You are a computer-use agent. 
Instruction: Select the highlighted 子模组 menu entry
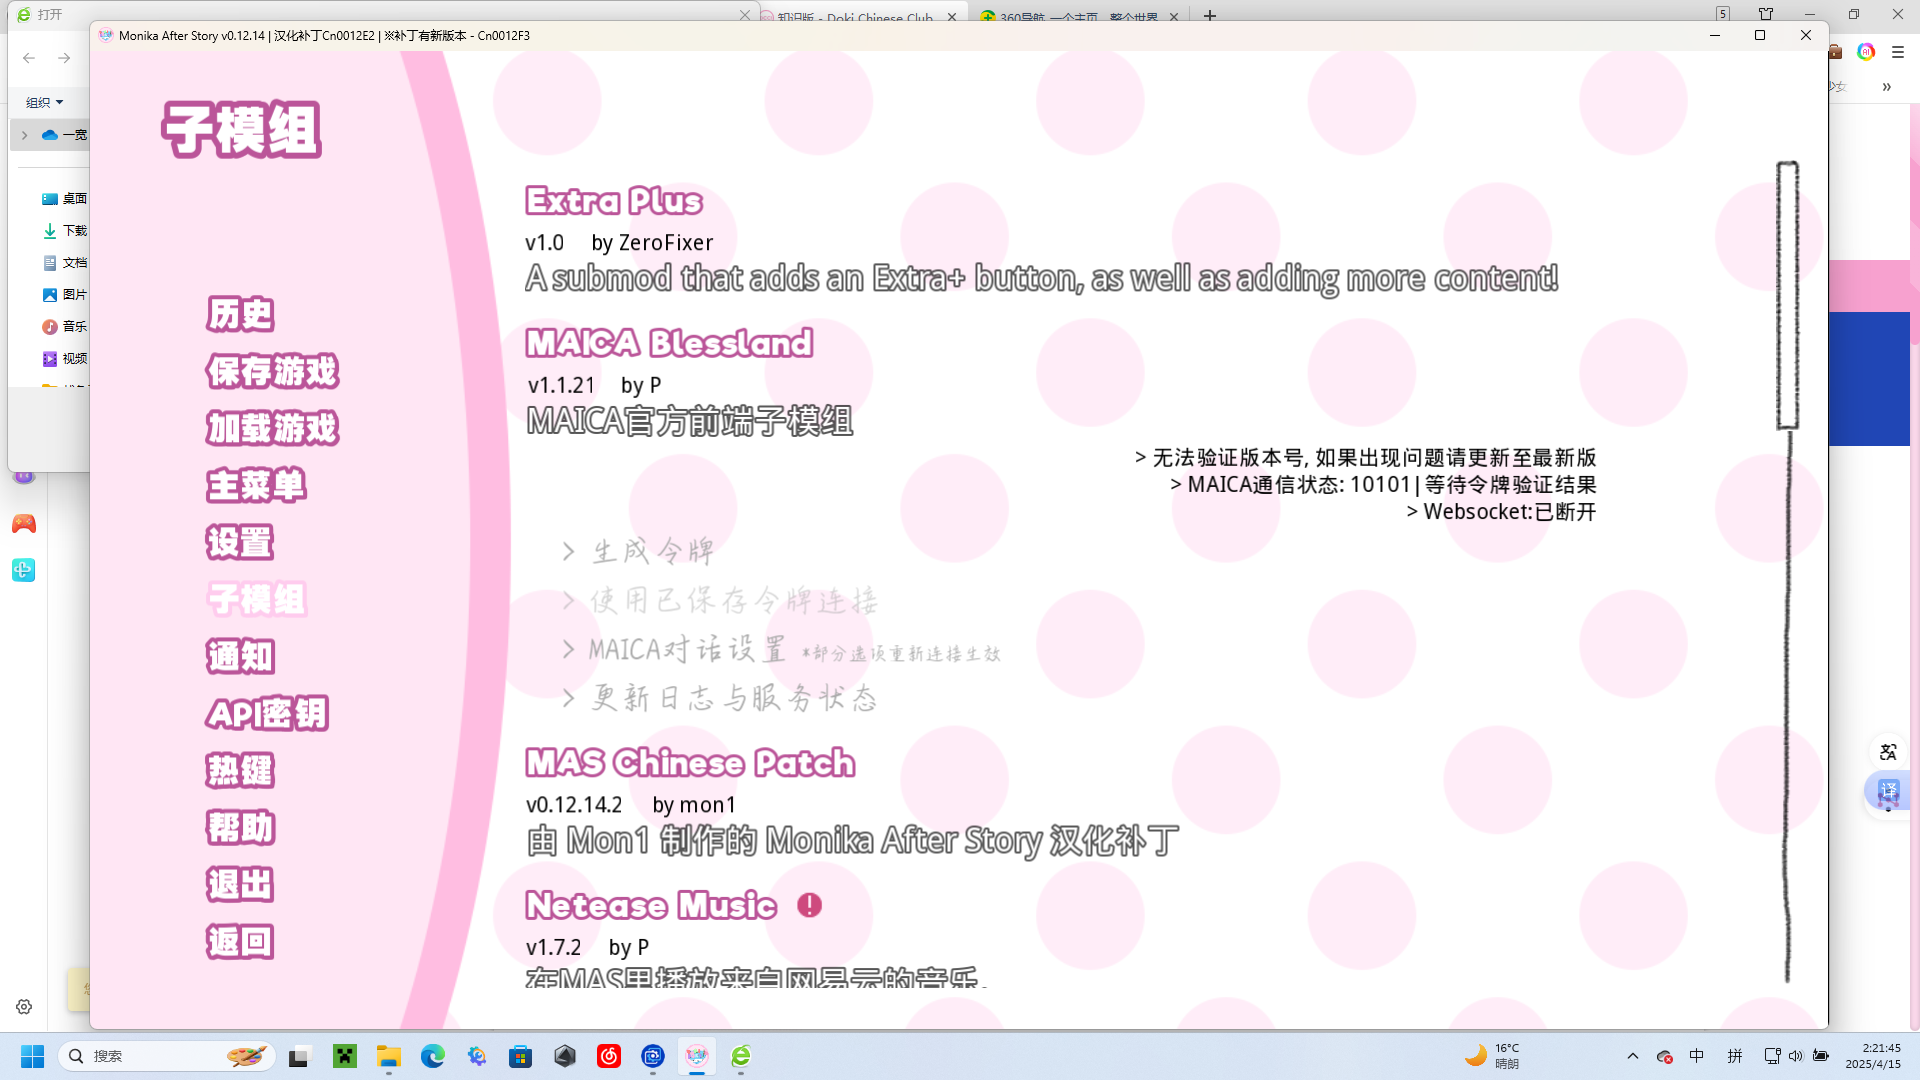coord(256,599)
